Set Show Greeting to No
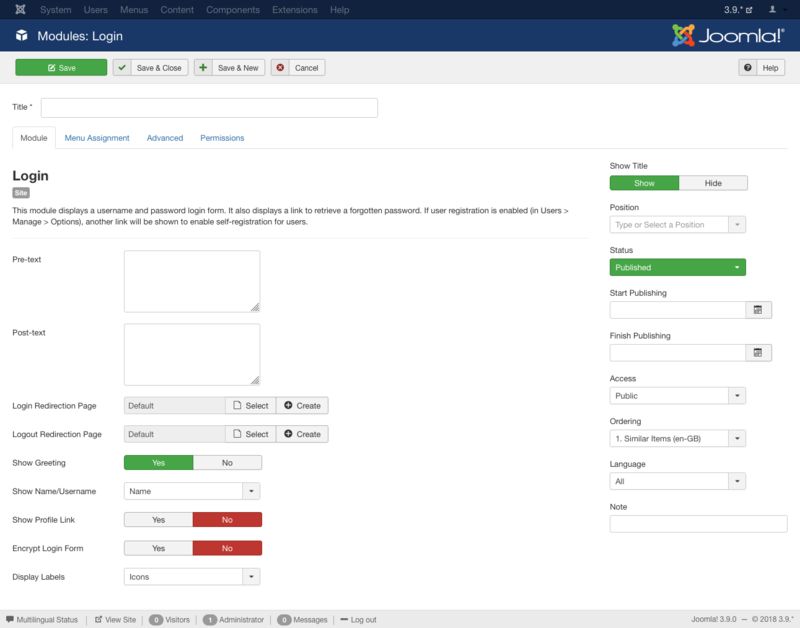Viewport: 800px width, 628px height. point(227,463)
